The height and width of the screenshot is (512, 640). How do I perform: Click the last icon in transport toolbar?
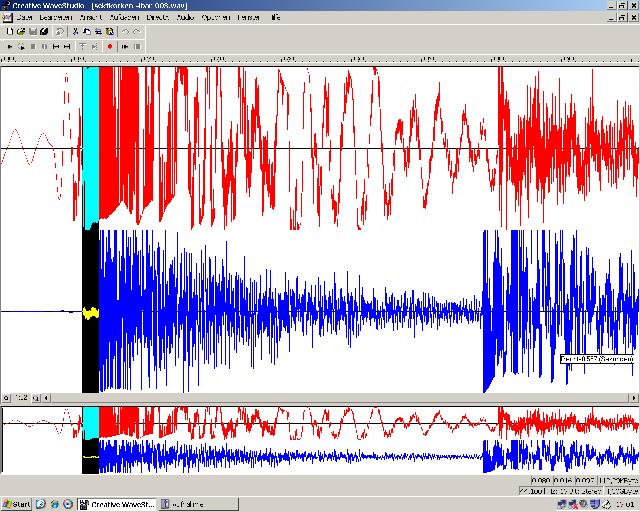tap(137, 47)
